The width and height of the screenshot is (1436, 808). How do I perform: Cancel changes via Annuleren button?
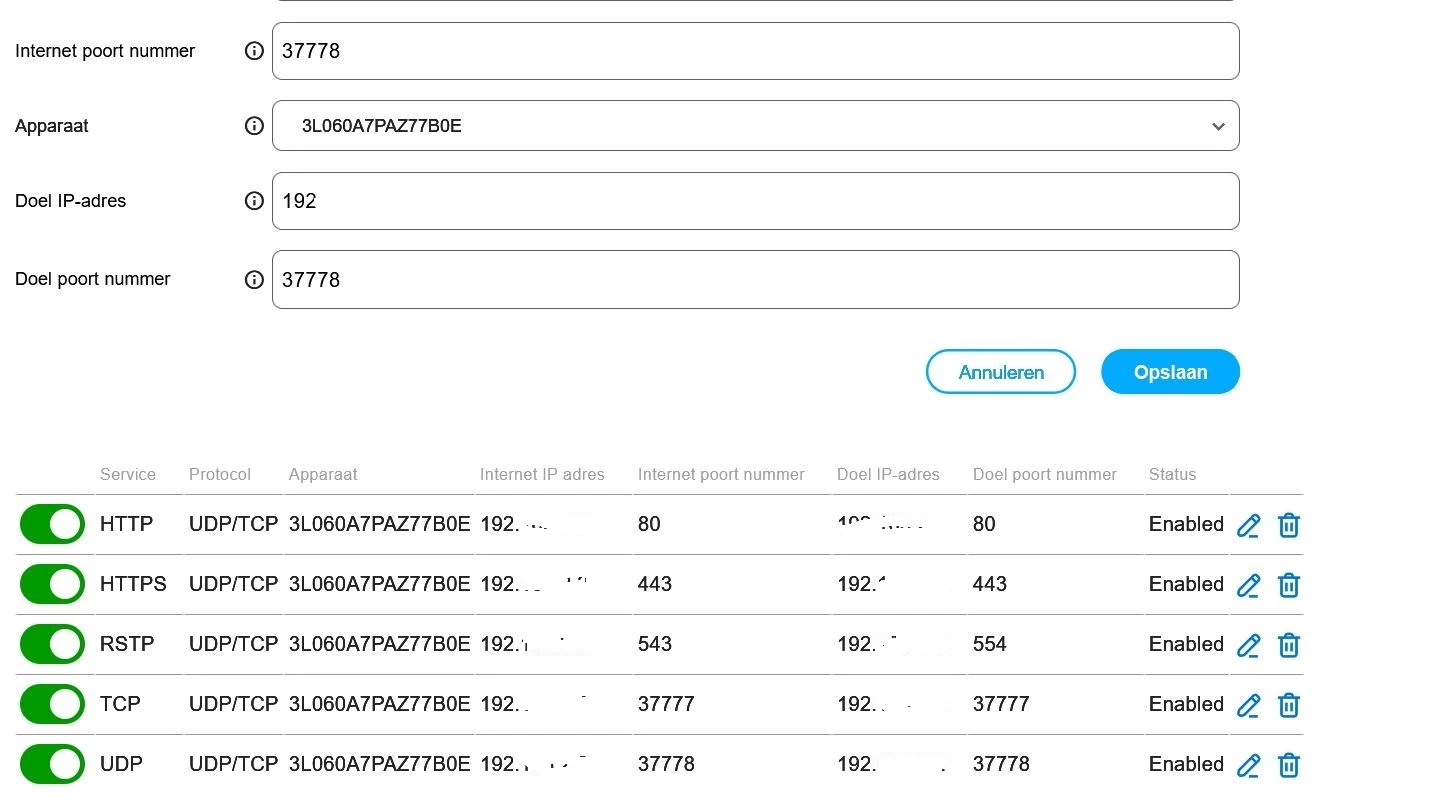click(1001, 372)
